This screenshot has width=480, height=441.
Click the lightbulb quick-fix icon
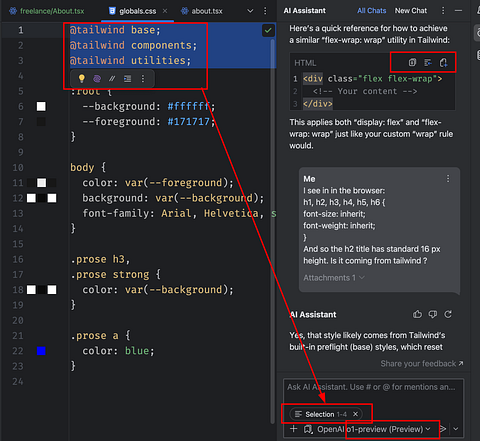pos(81,79)
